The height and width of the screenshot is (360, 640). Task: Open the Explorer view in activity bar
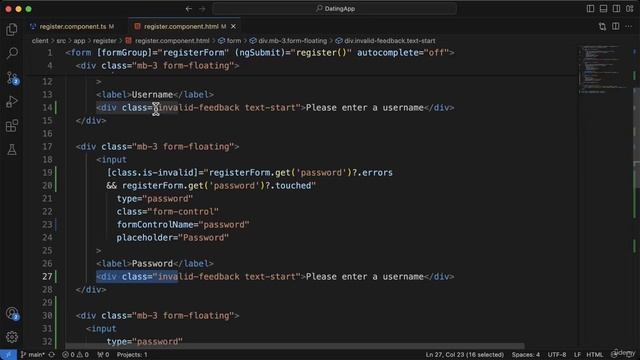tap(12, 29)
